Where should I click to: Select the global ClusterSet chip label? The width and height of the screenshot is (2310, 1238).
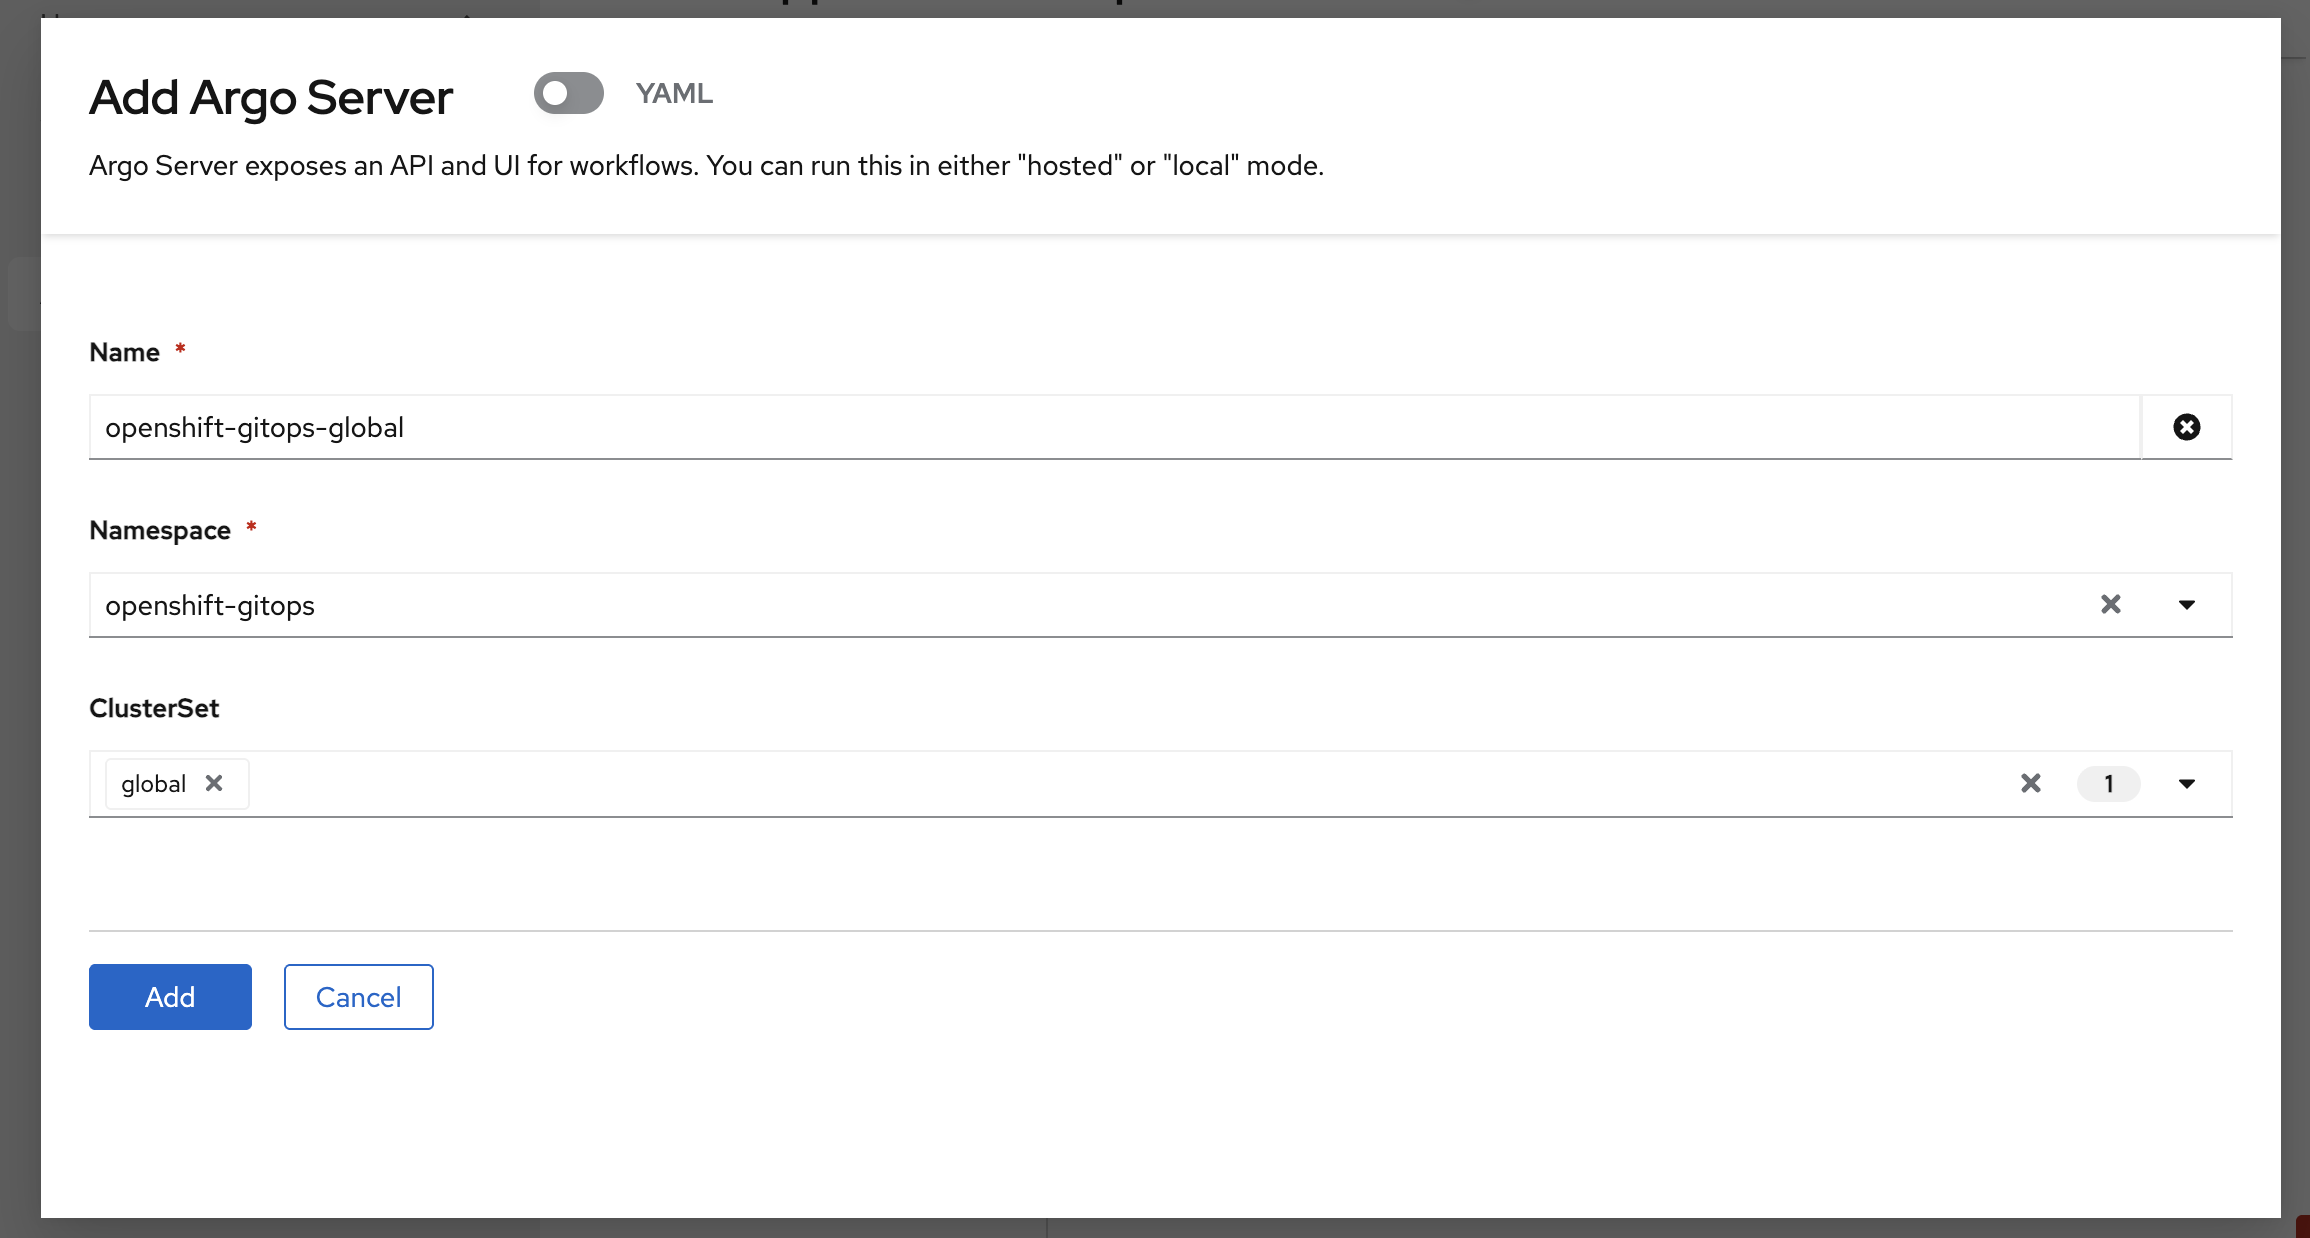click(x=154, y=784)
